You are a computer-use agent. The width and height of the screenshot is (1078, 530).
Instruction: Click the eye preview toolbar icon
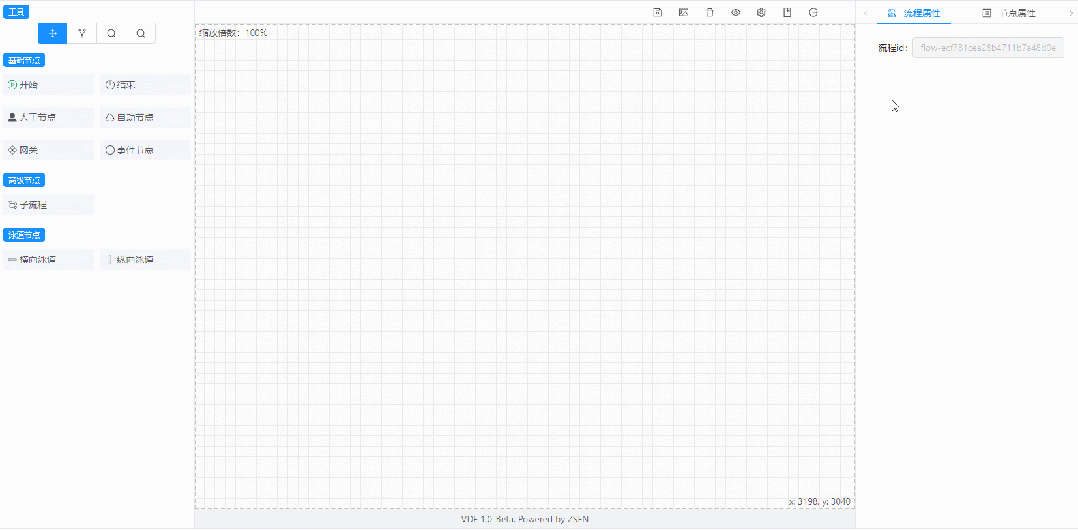(x=736, y=12)
